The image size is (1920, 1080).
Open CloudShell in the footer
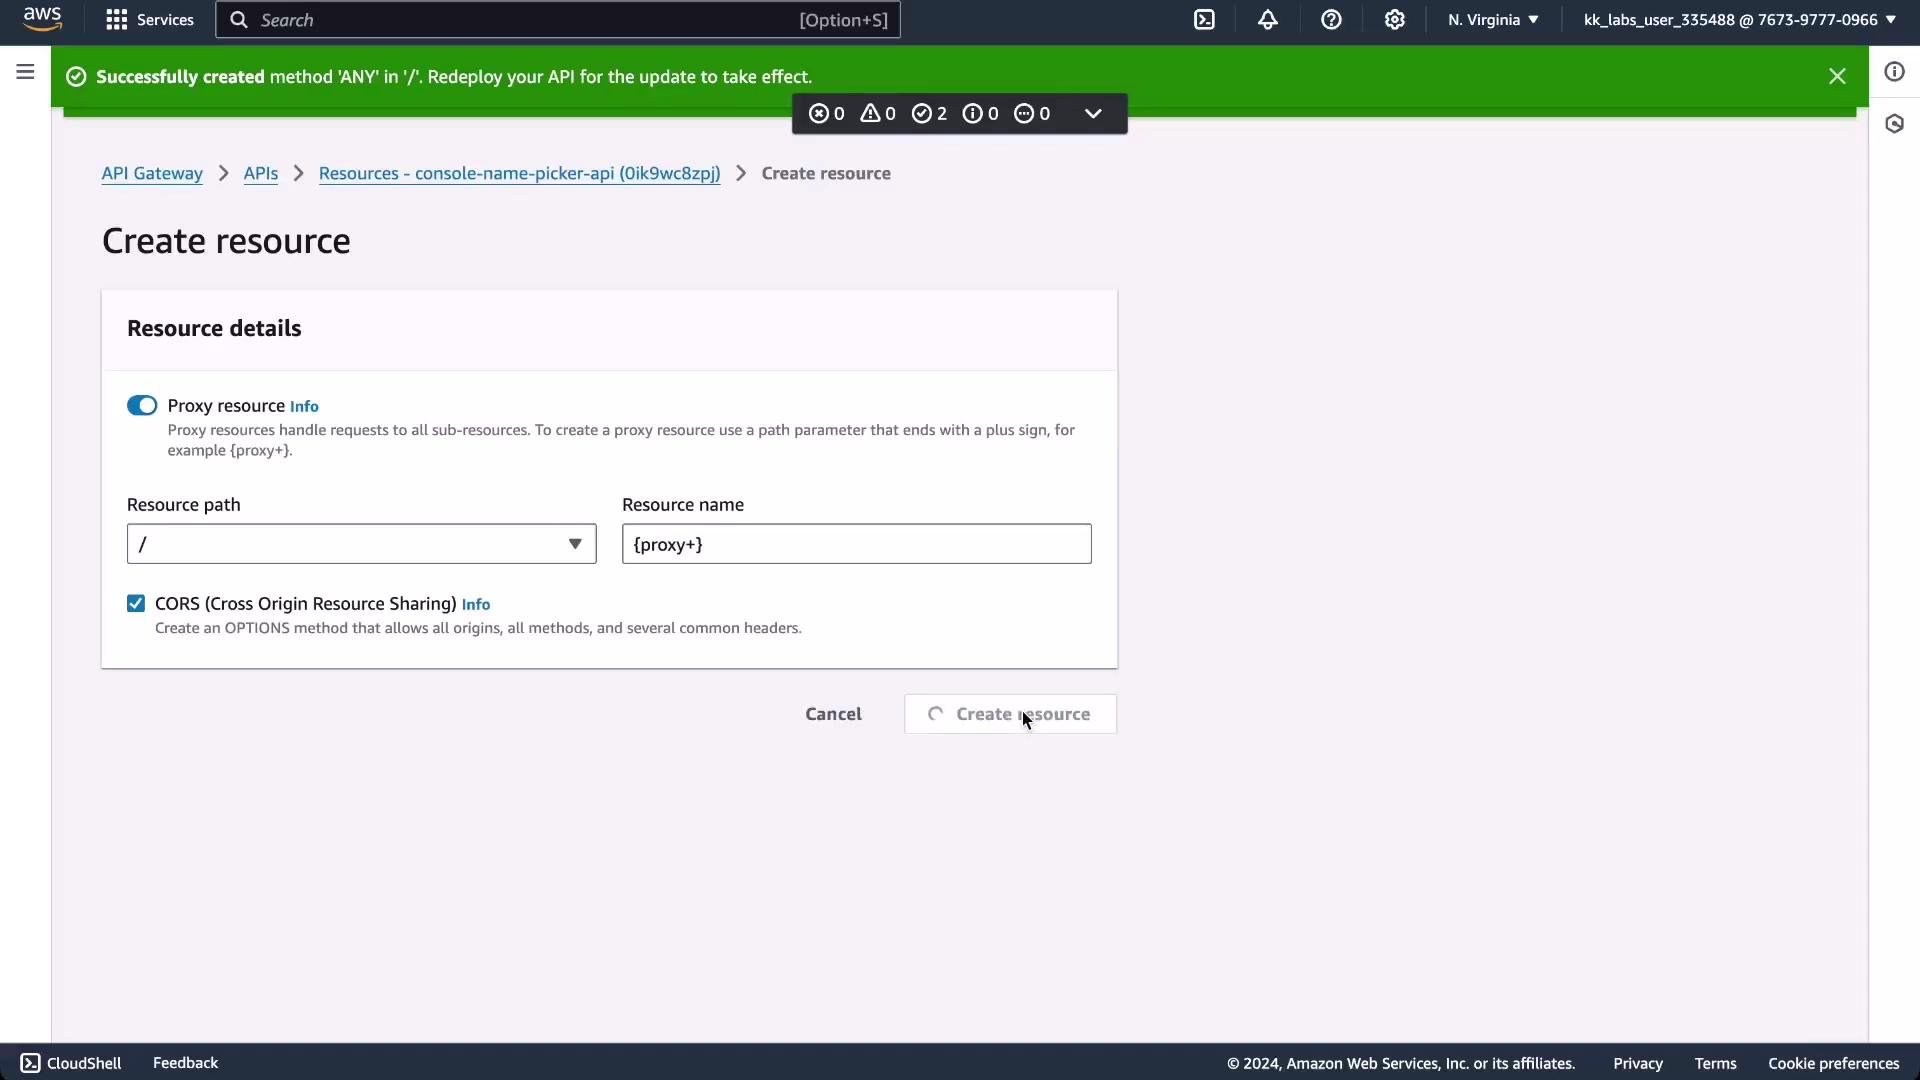click(x=71, y=1063)
